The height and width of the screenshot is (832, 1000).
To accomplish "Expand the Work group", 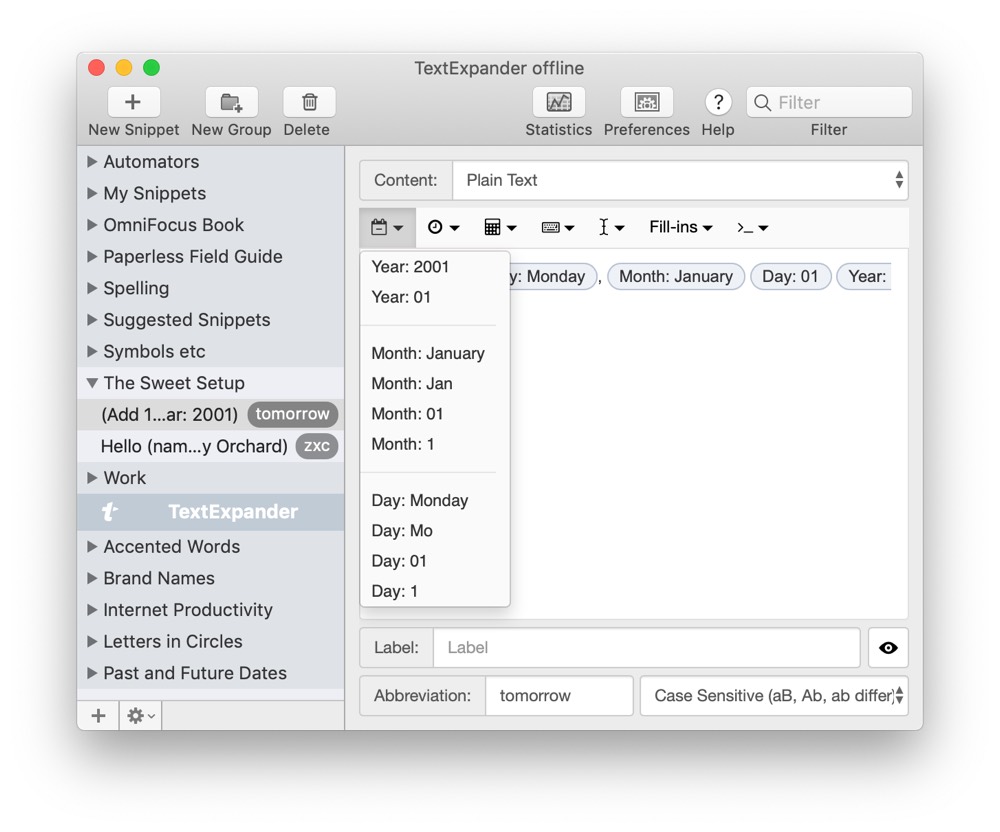I will [92, 478].
